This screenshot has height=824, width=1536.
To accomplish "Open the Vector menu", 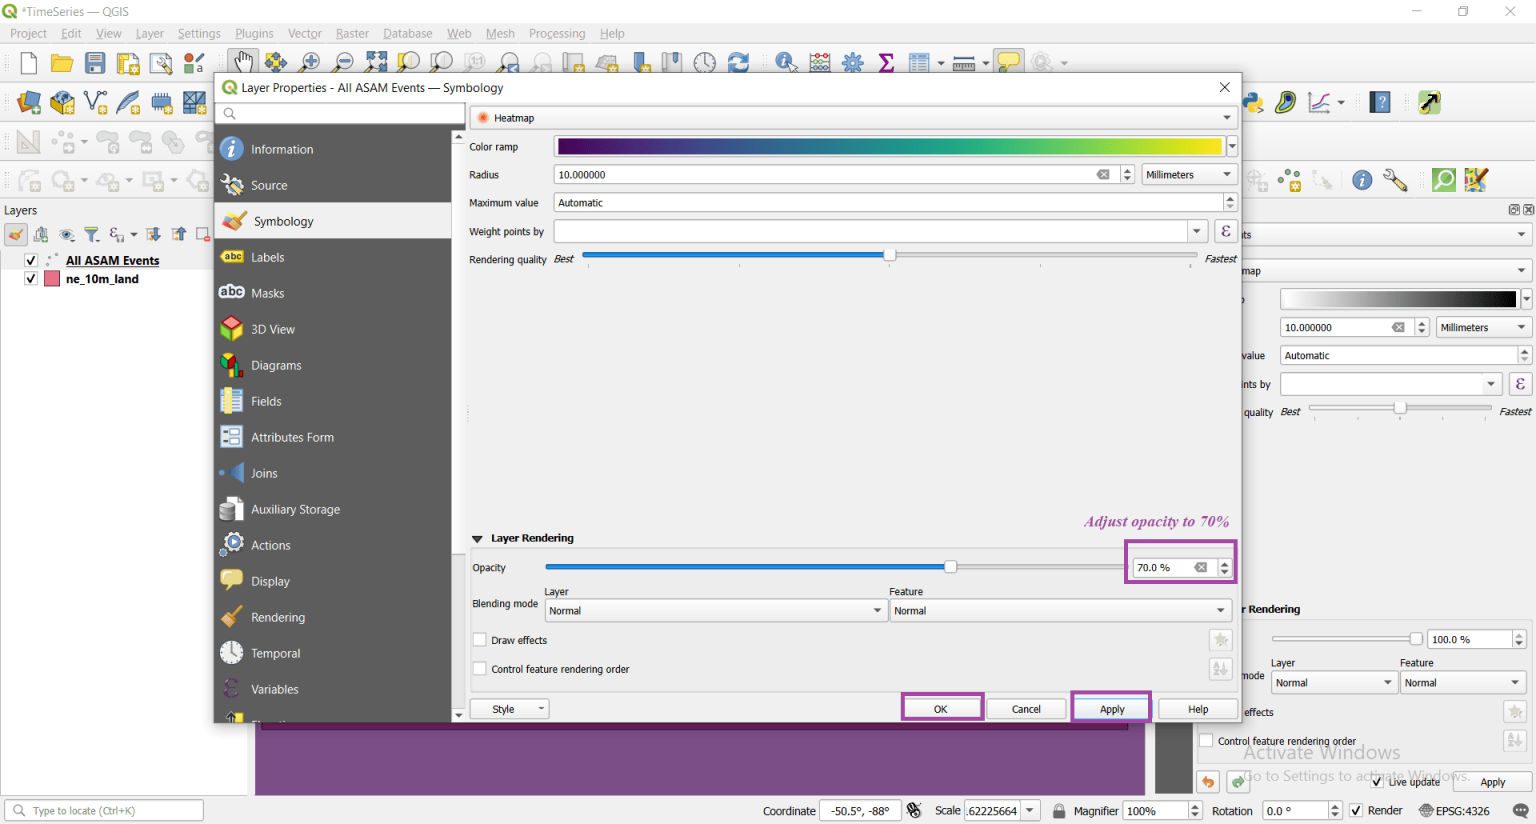I will coord(304,33).
